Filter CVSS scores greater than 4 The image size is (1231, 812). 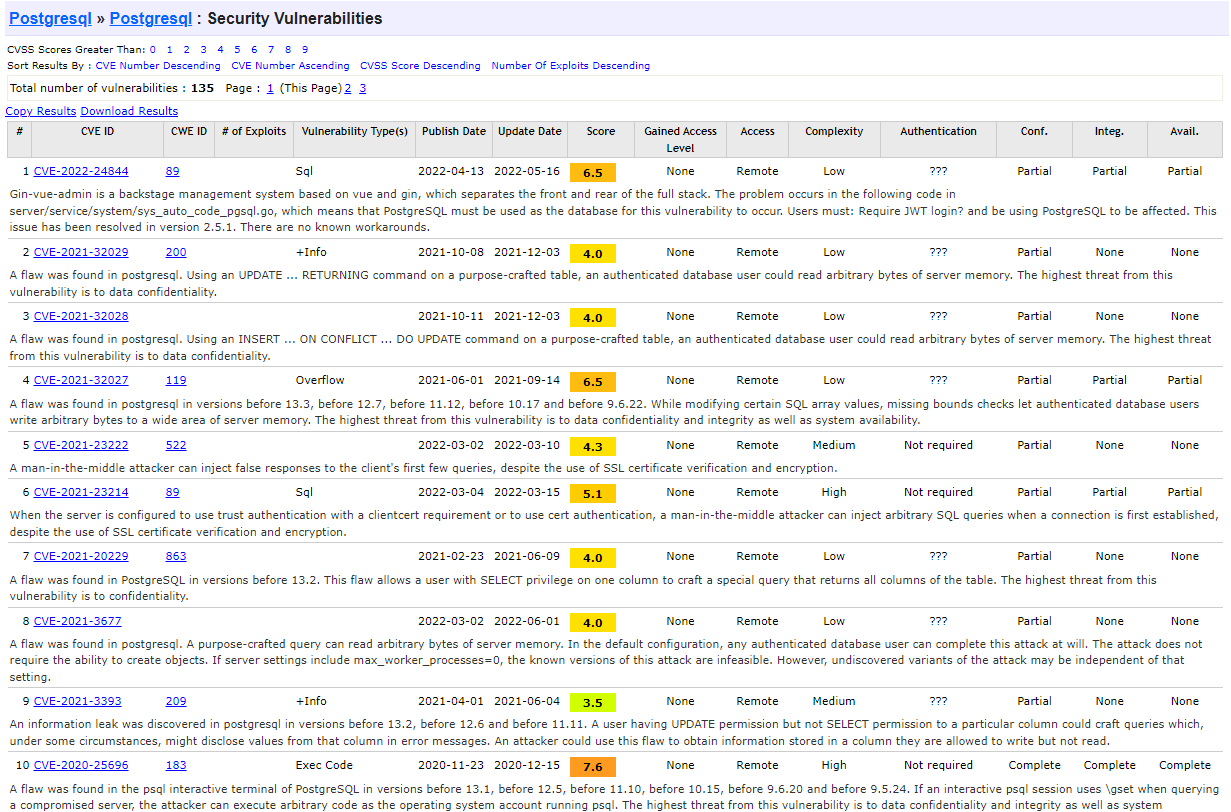220,49
